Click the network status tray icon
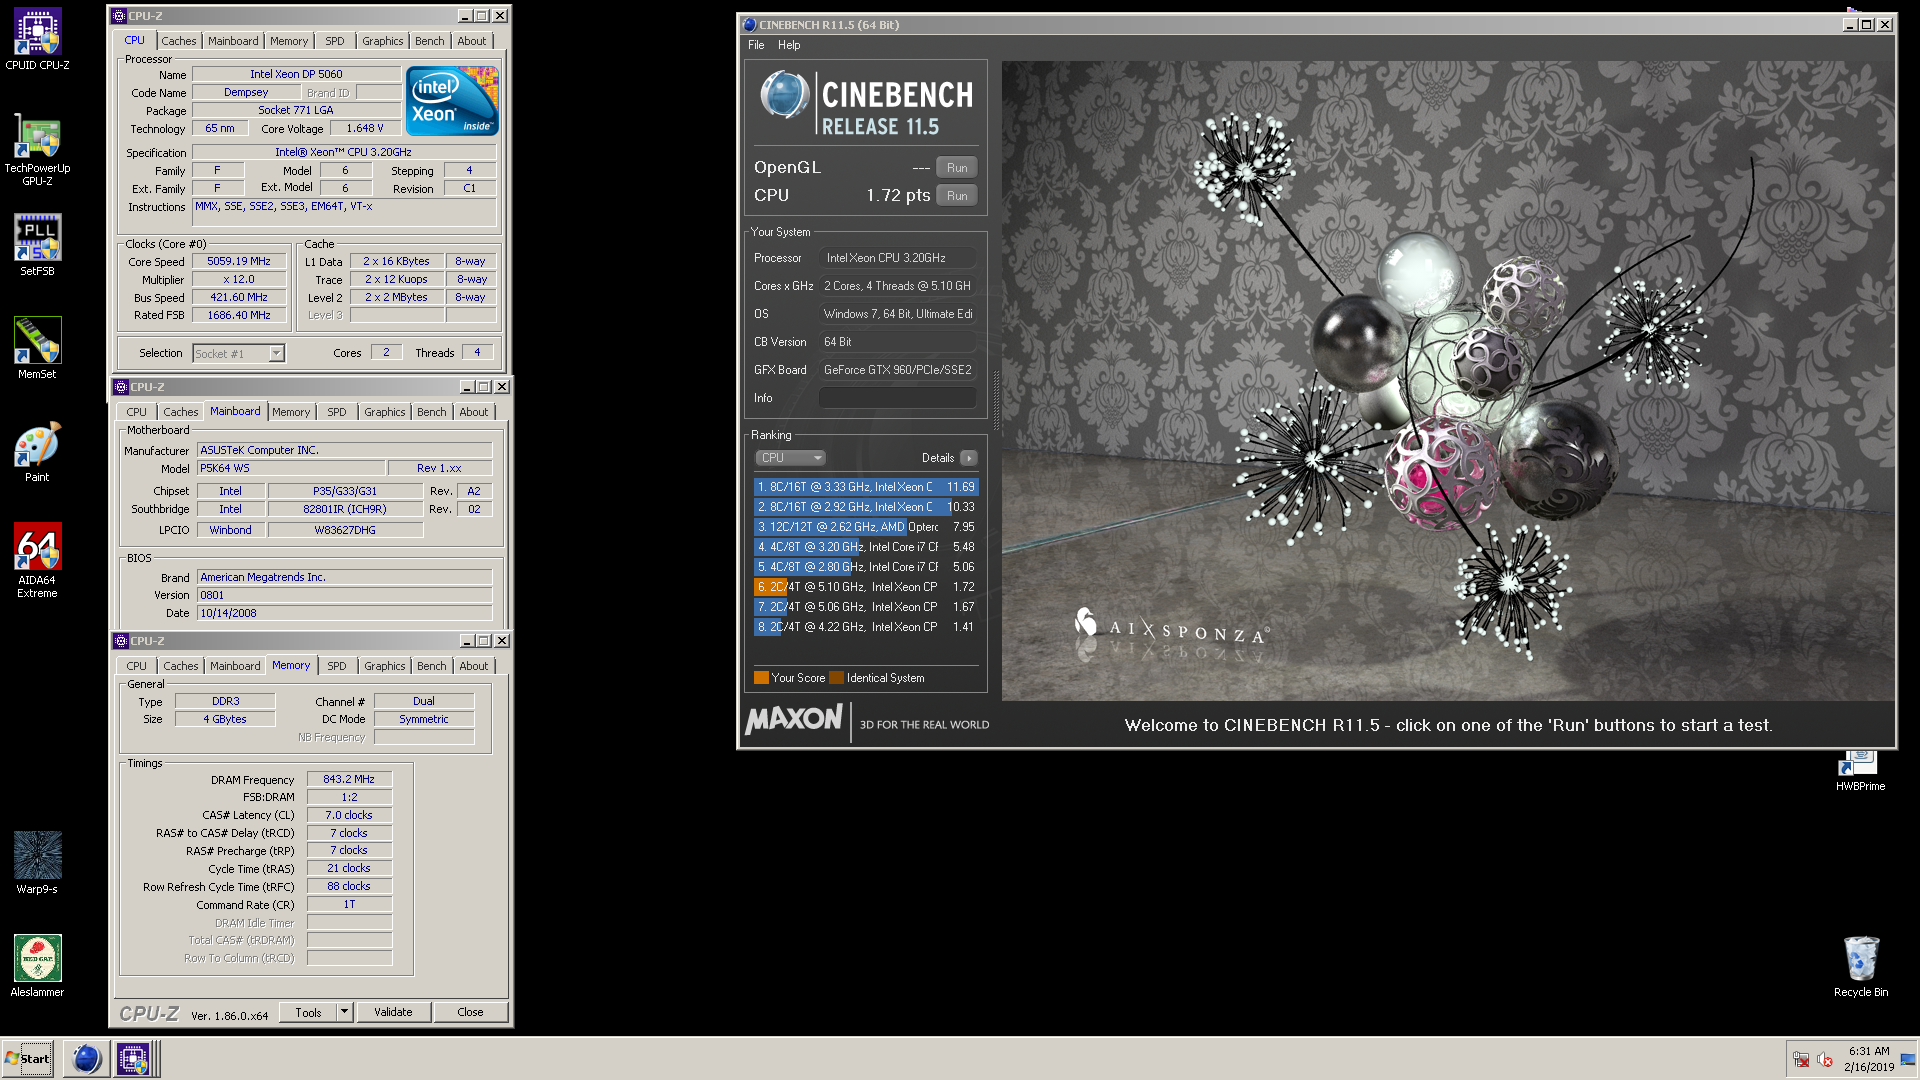The height and width of the screenshot is (1080, 1920). 1801,1059
